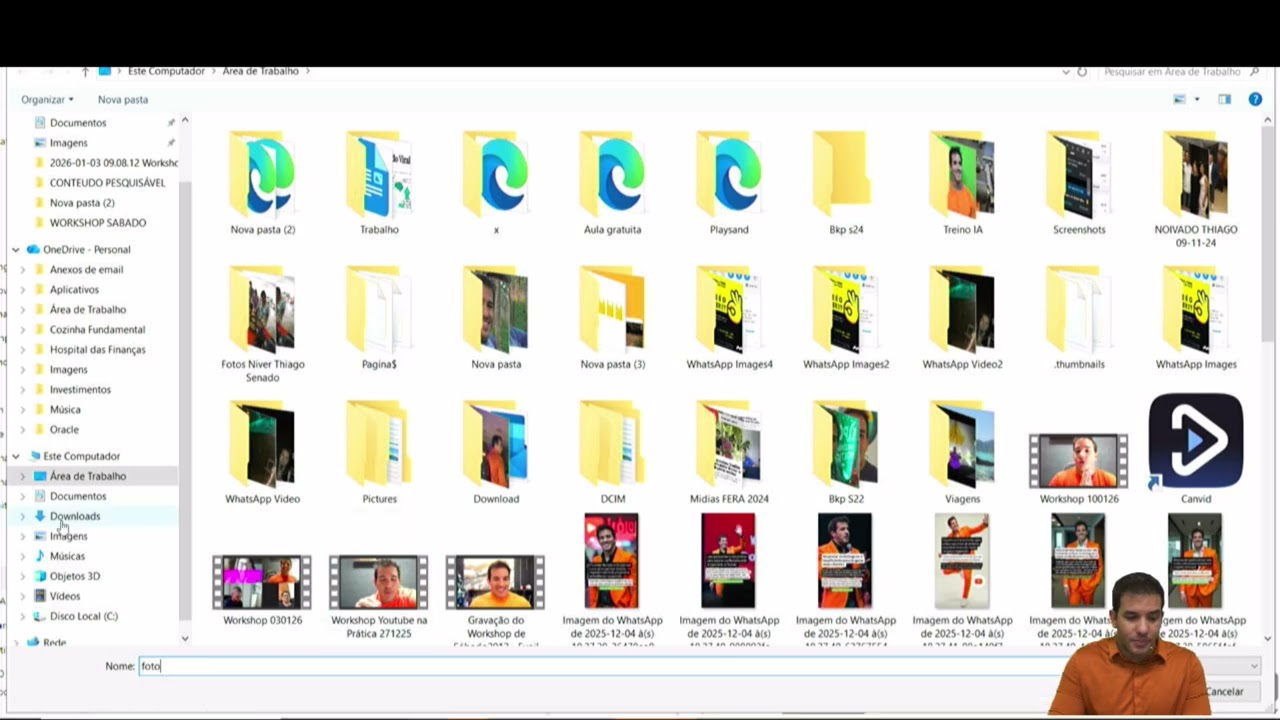Select the NOIVADO THIAGO 09-11-24 folder
This screenshot has width=1280, height=720.
click(1196, 188)
